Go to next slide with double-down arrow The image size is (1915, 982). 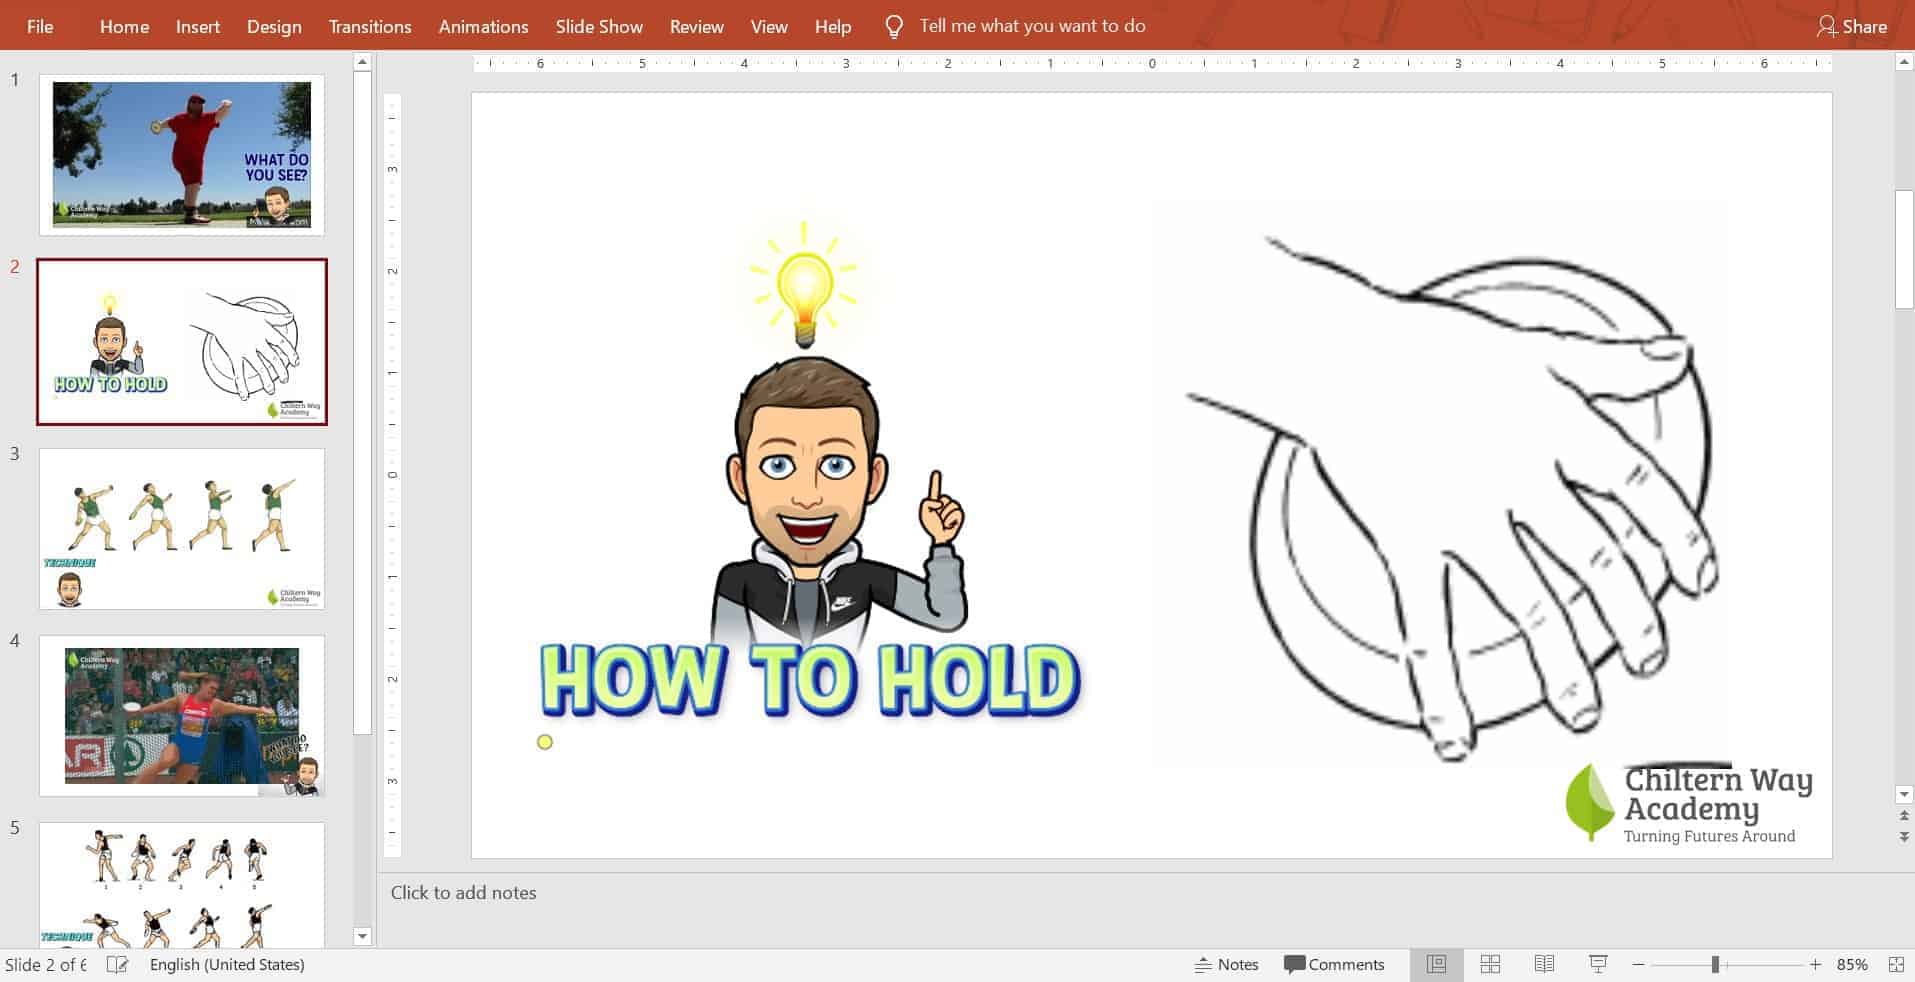pyautogui.click(x=1904, y=837)
